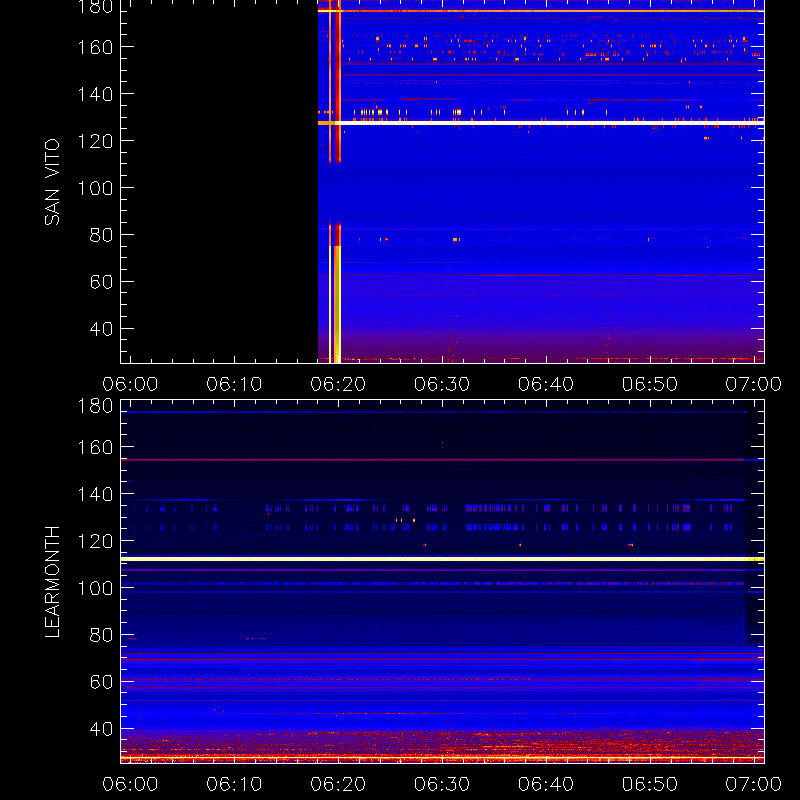Click the SAN VITO axis label

52,182
